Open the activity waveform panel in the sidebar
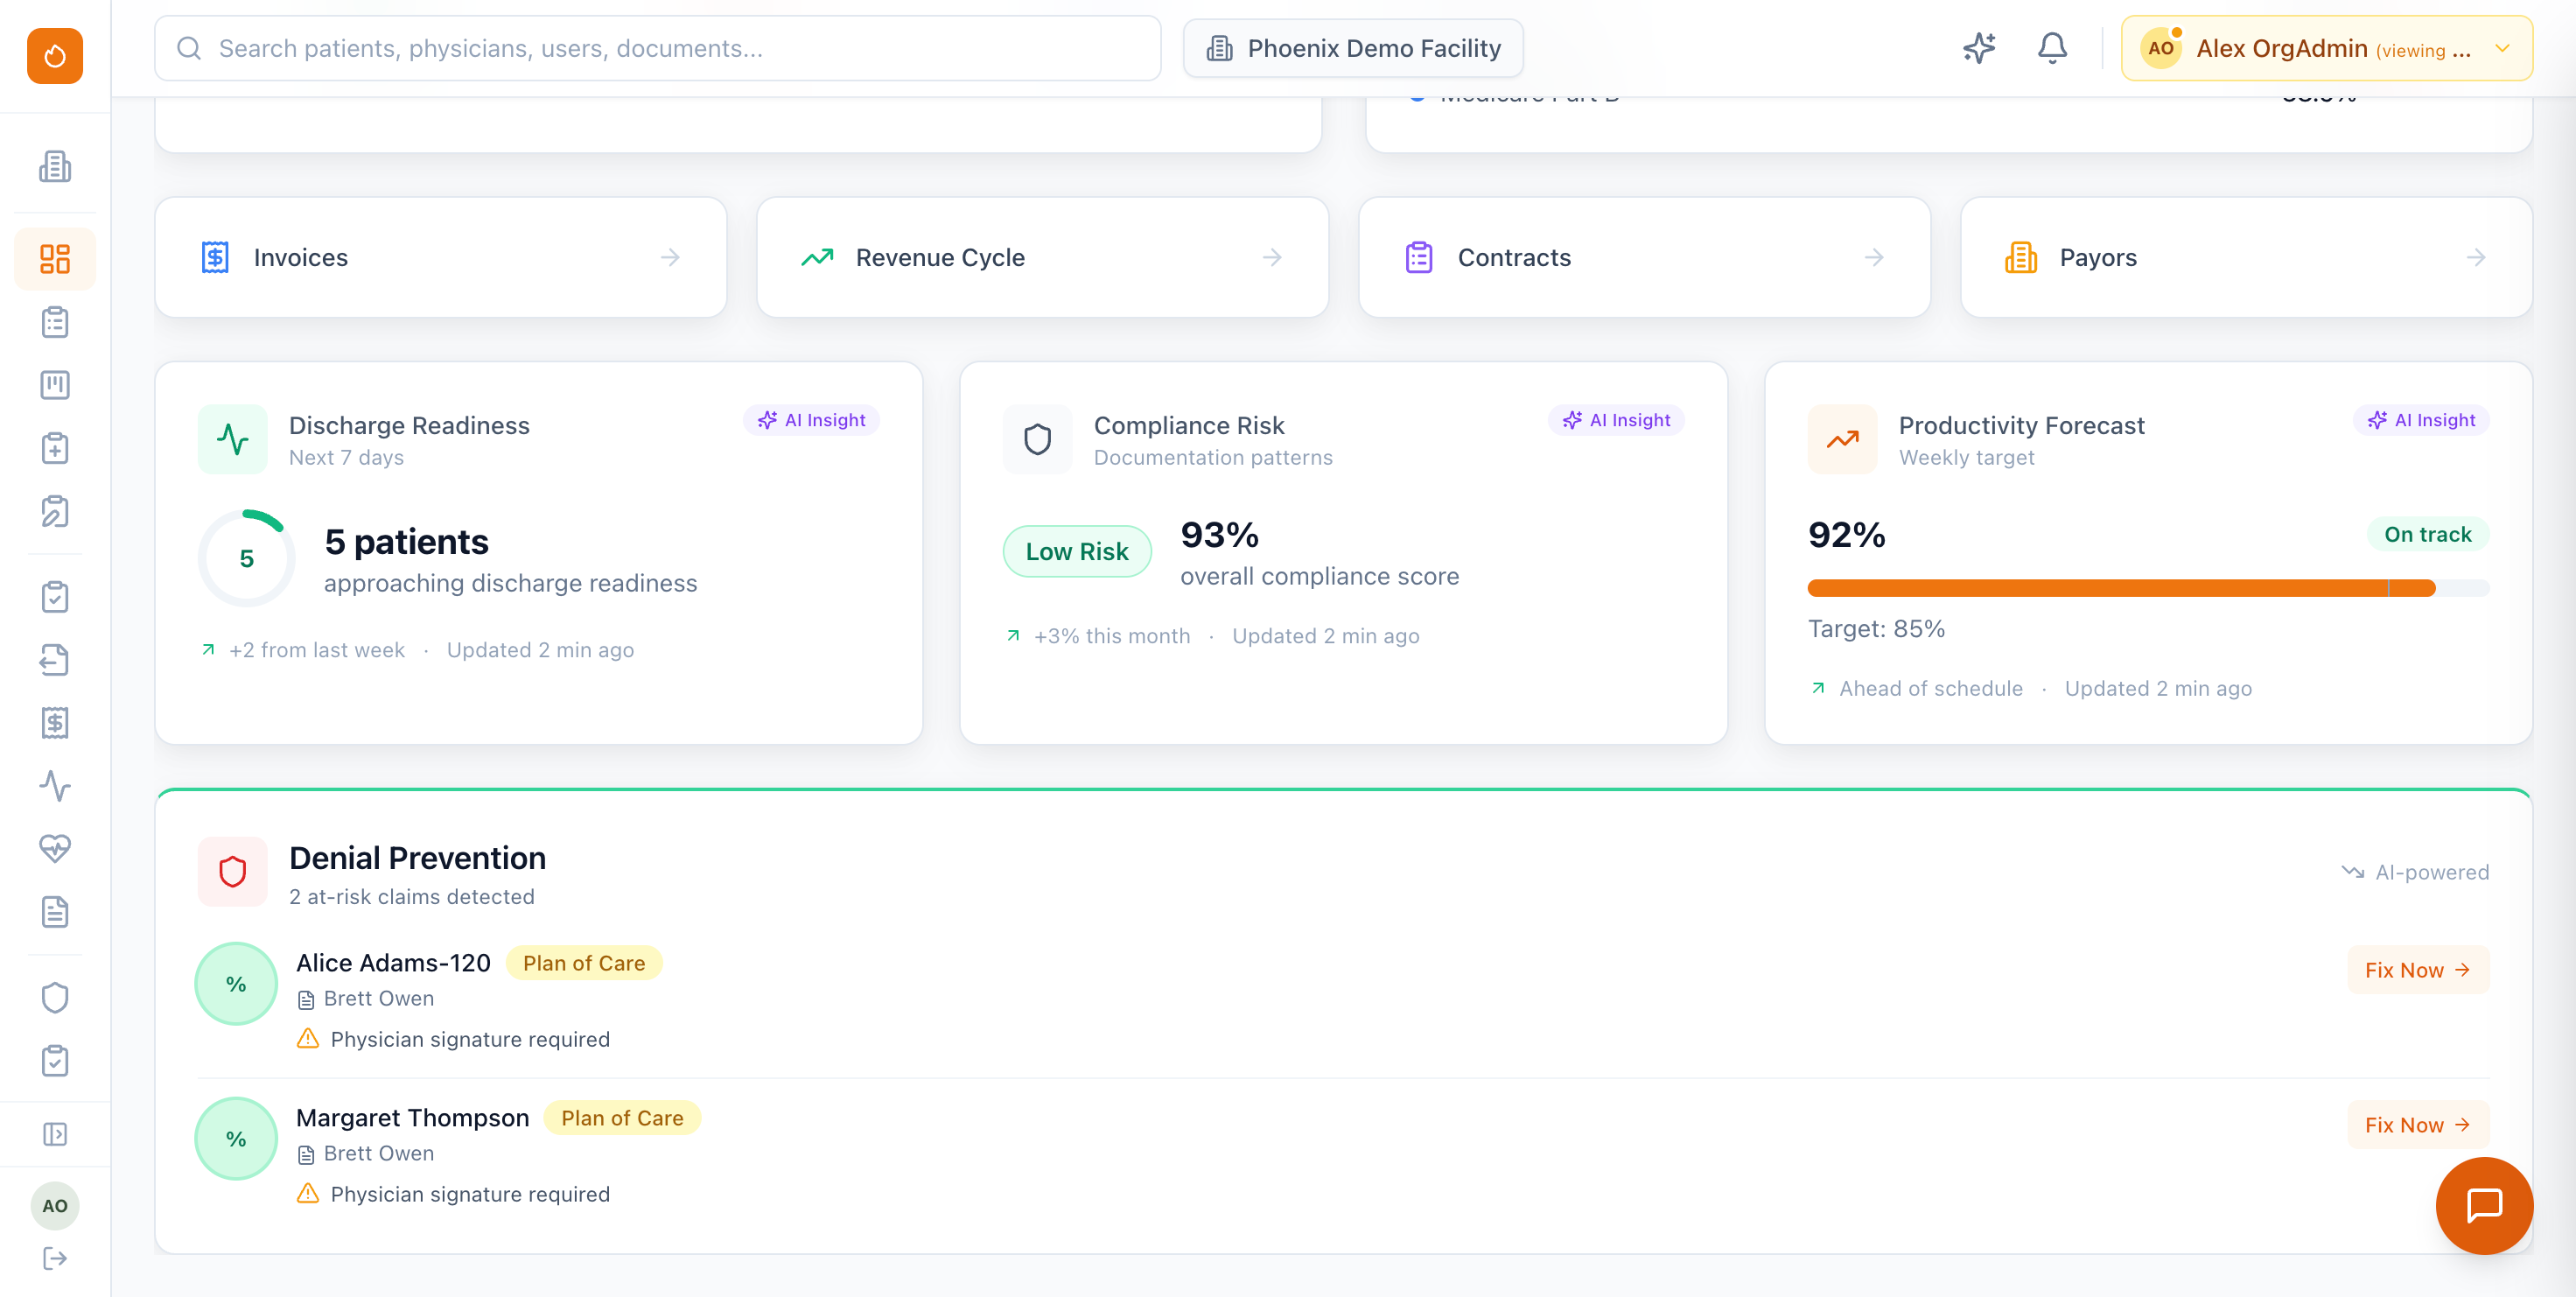 [55, 786]
